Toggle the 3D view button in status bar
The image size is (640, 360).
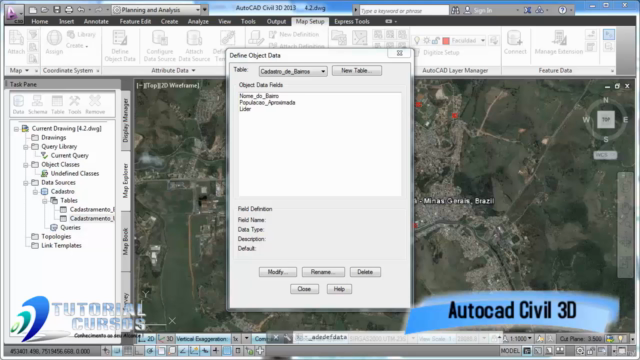click(166, 339)
